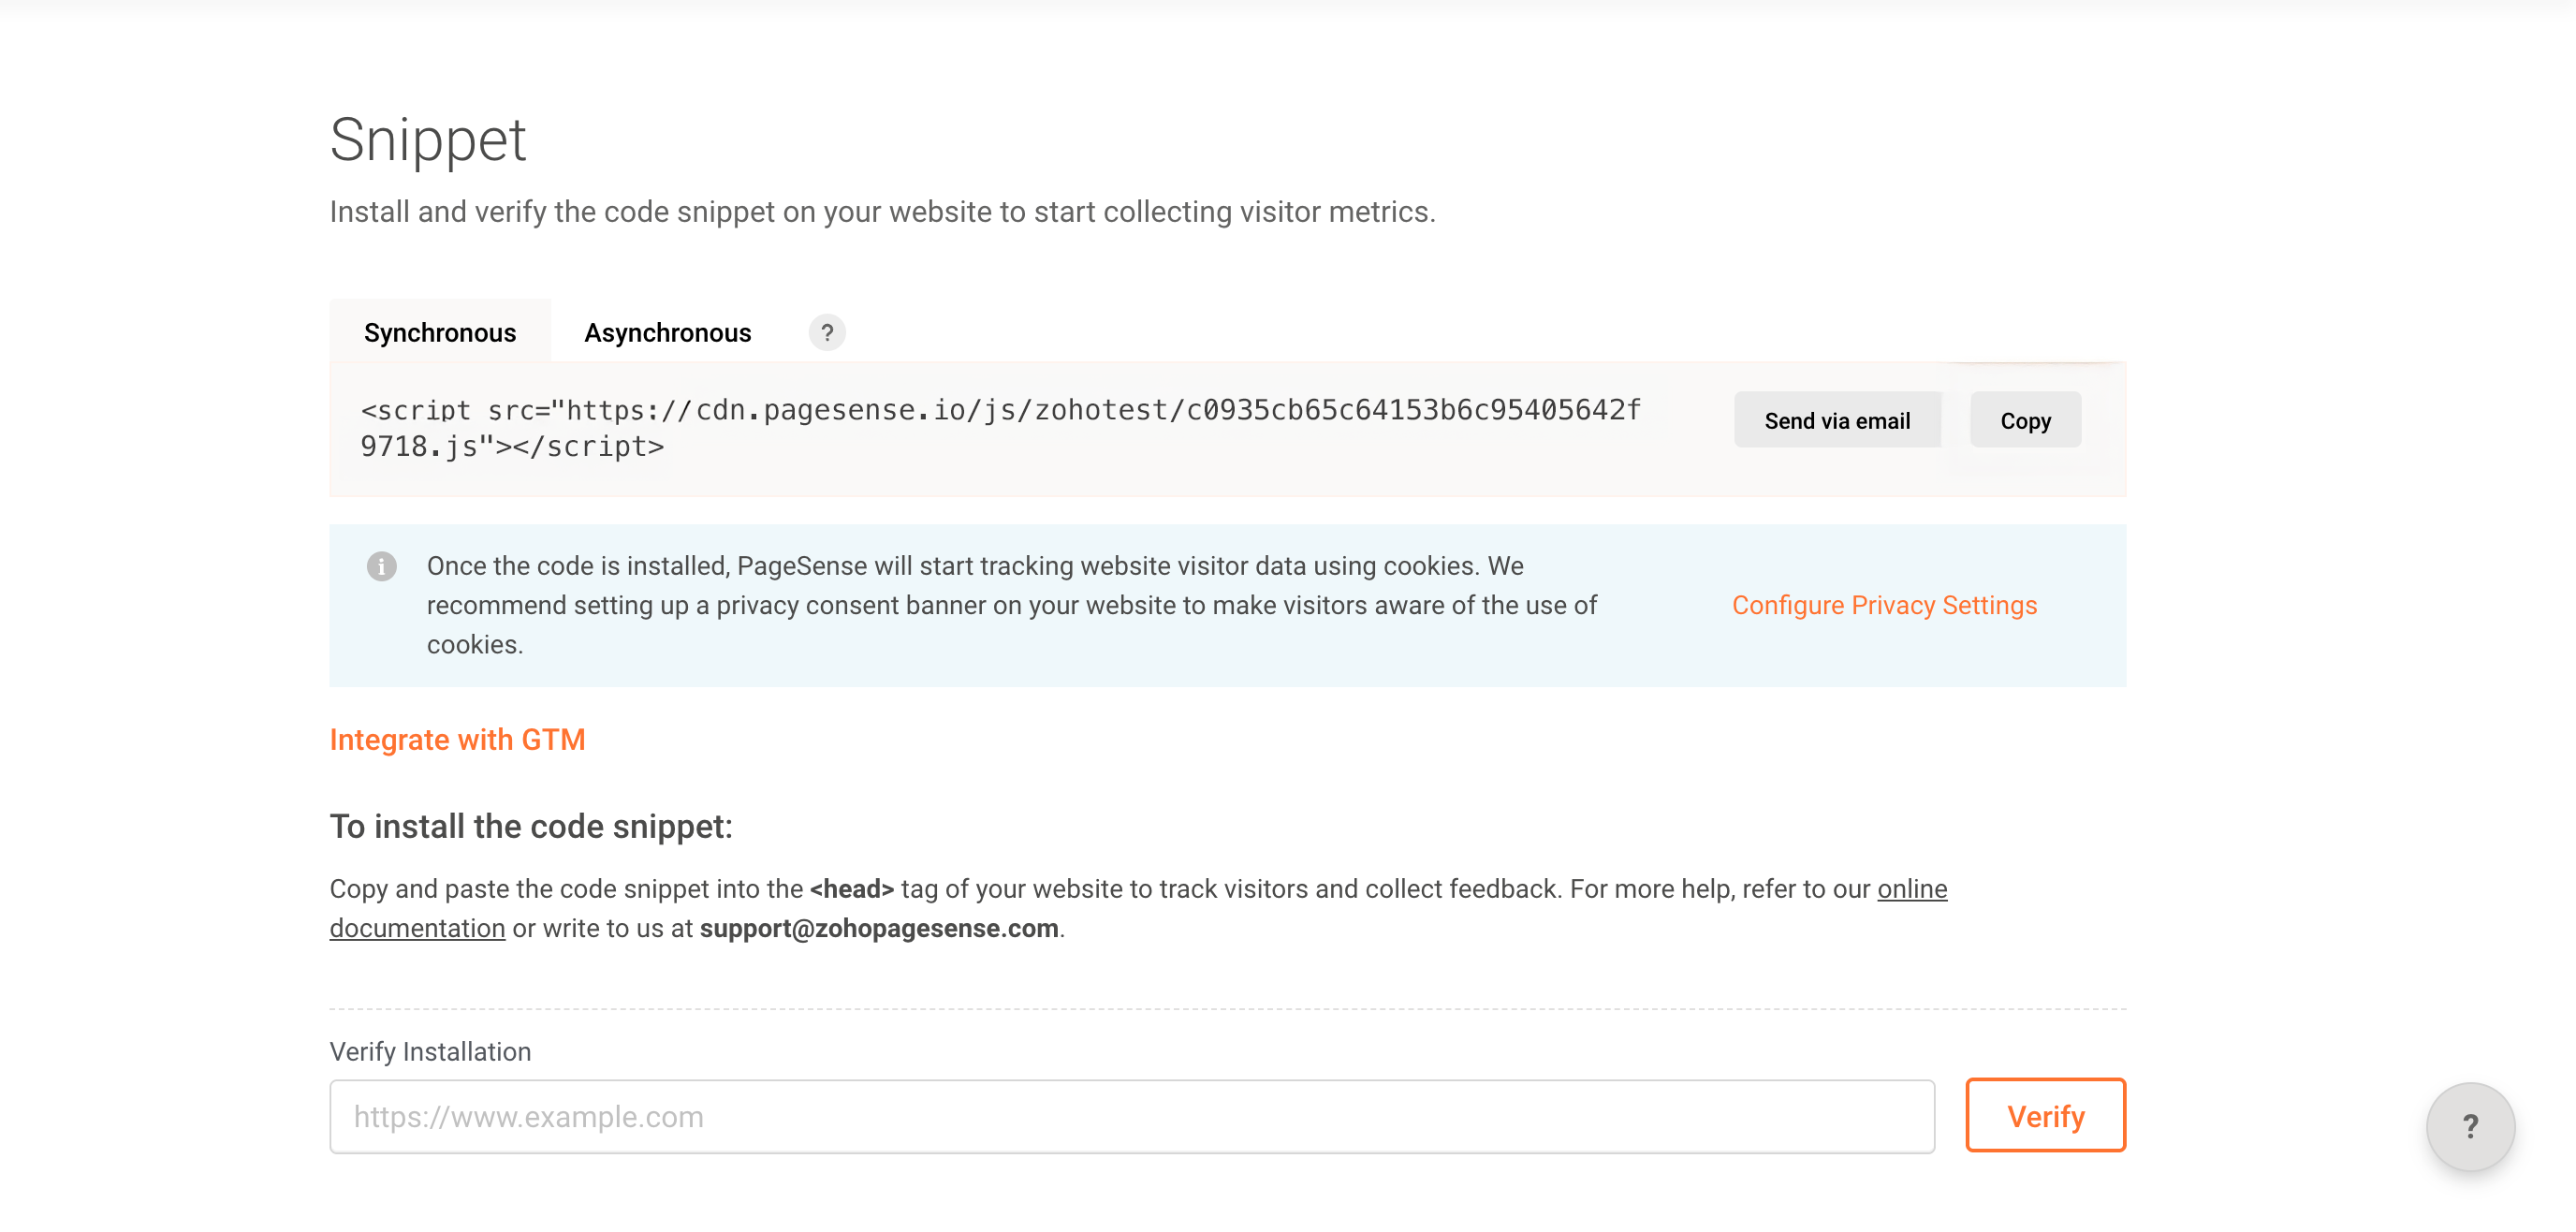The width and height of the screenshot is (2576, 1232).
Task: Copy the code snippet
Action: pyautogui.click(x=2024, y=421)
